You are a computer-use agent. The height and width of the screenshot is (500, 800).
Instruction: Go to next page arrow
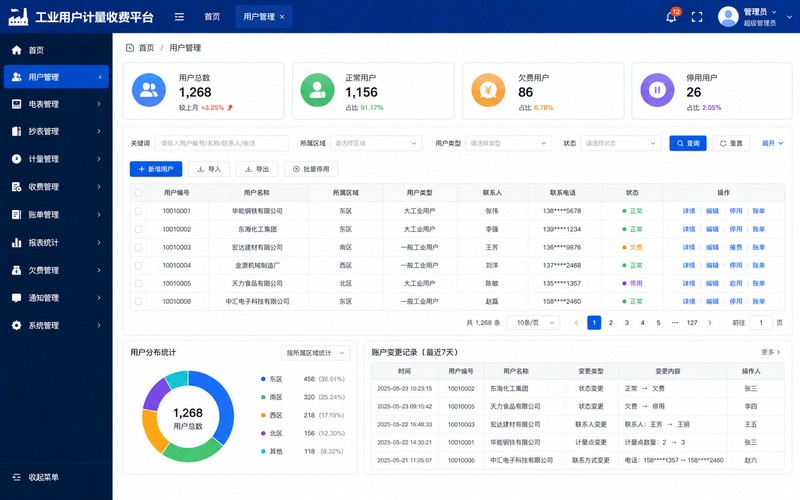pyautogui.click(x=709, y=323)
